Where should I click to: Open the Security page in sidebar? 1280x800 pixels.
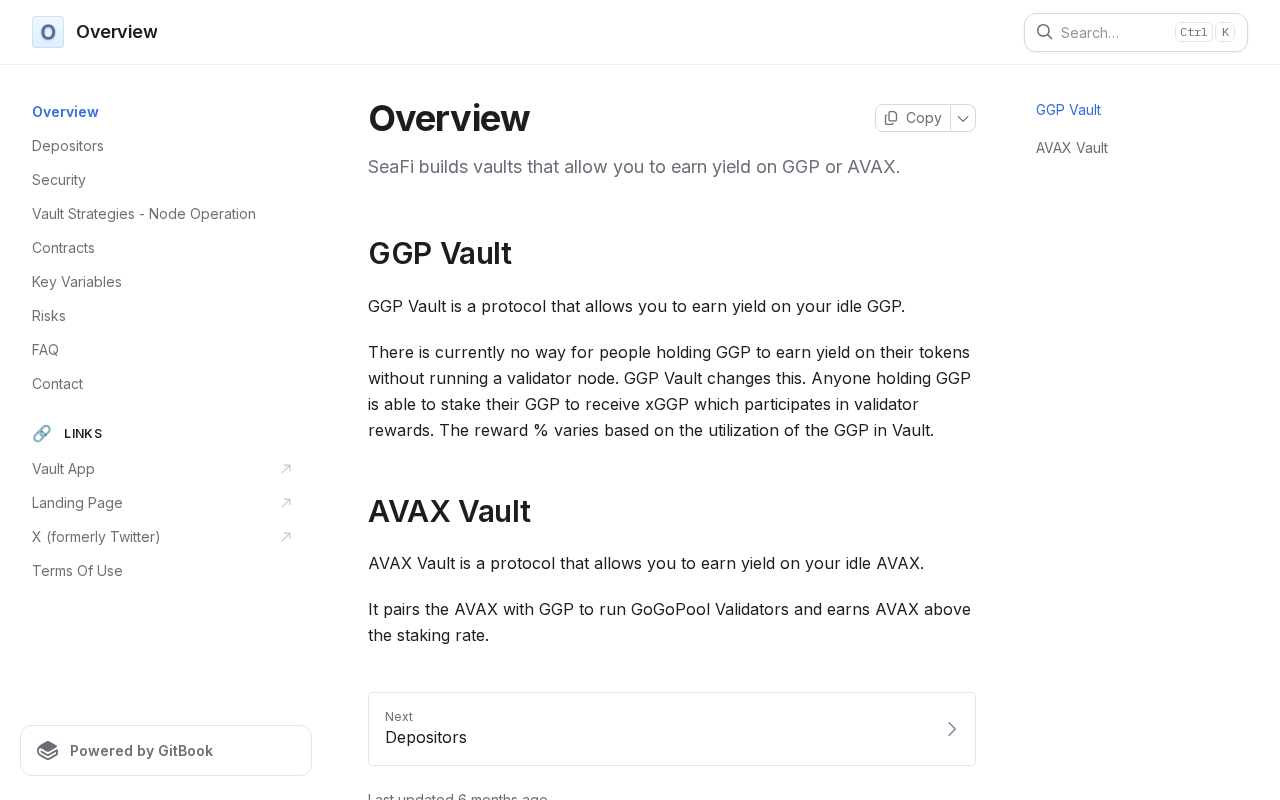click(59, 180)
